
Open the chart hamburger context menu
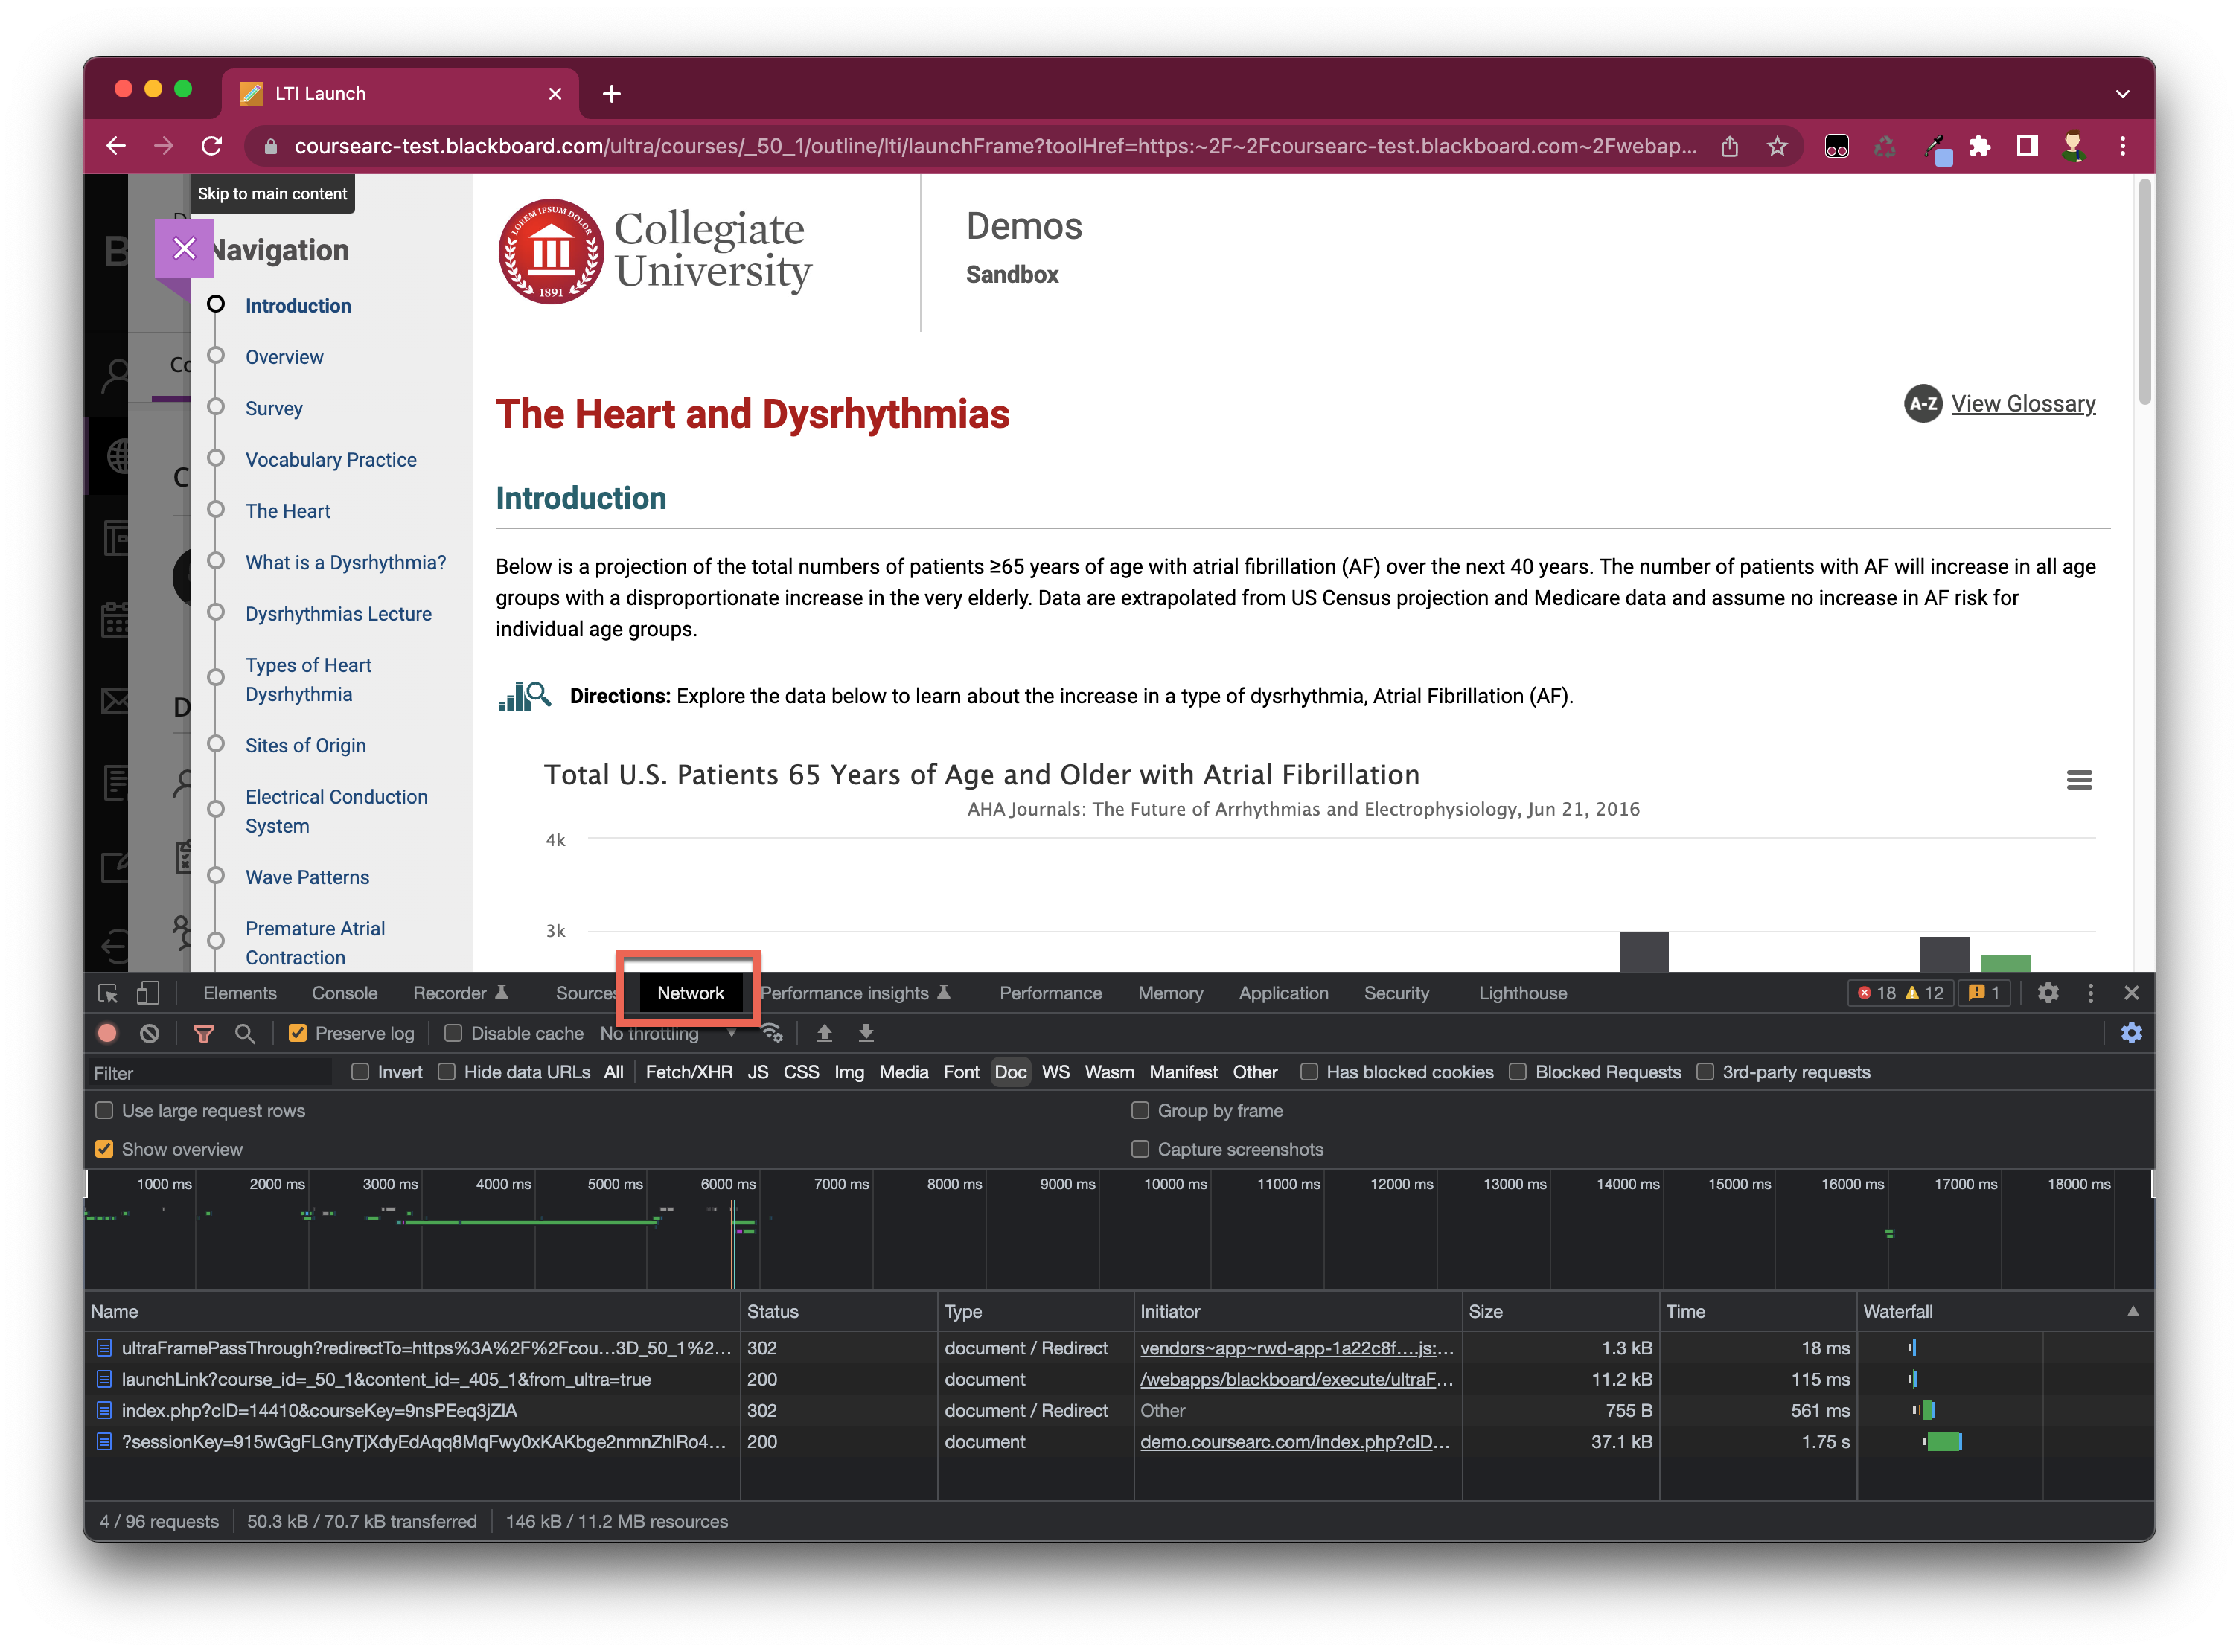[2078, 780]
